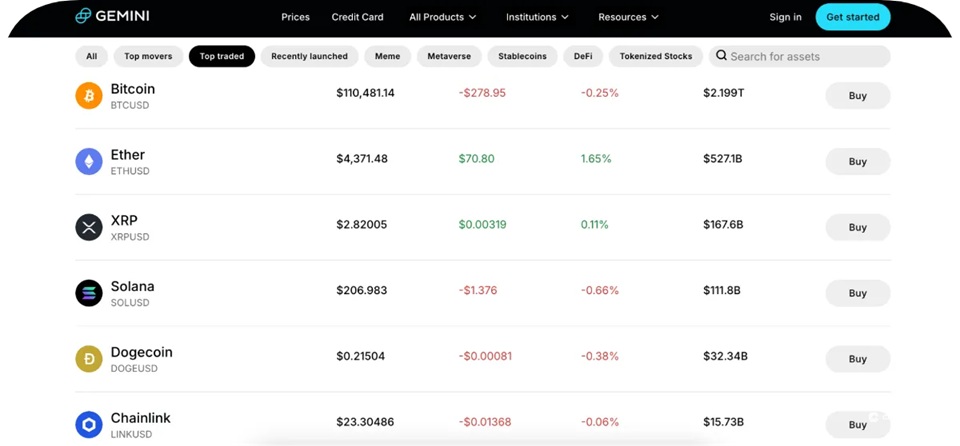Select the Top traded filter
Image resolution: width=960 pixels, height=446 pixels.
click(x=222, y=56)
